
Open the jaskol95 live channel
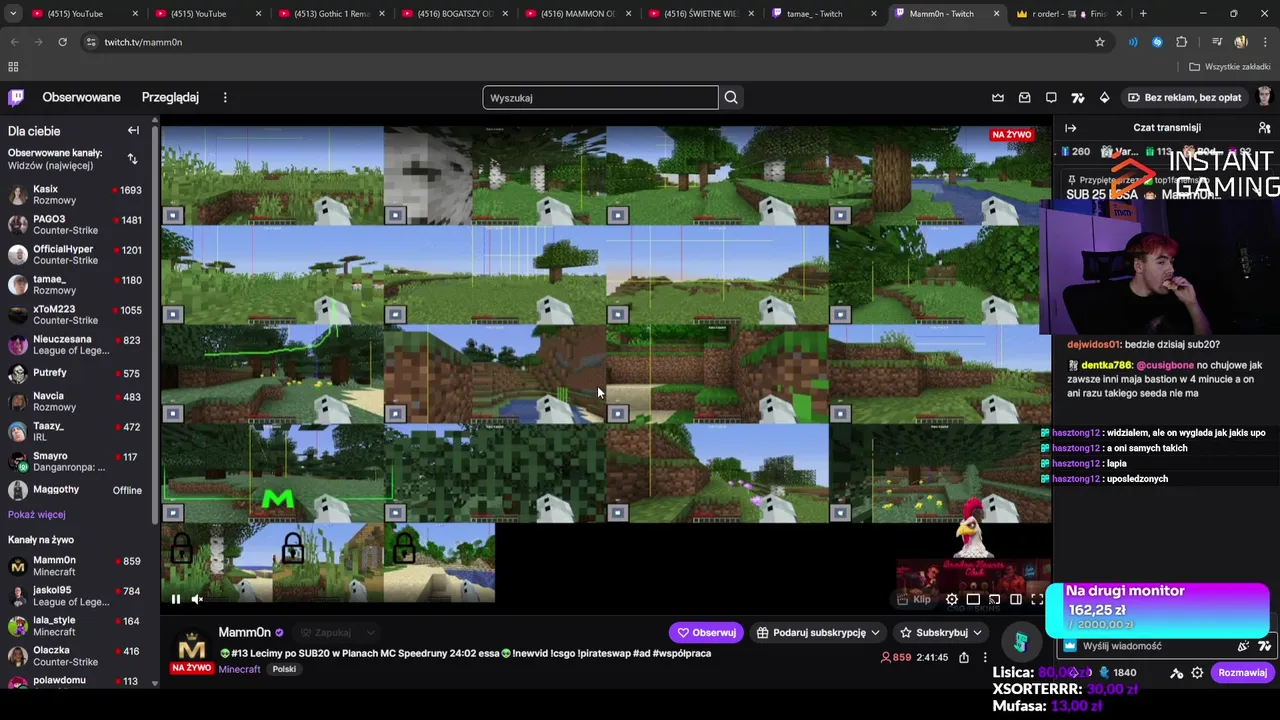click(x=77, y=596)
